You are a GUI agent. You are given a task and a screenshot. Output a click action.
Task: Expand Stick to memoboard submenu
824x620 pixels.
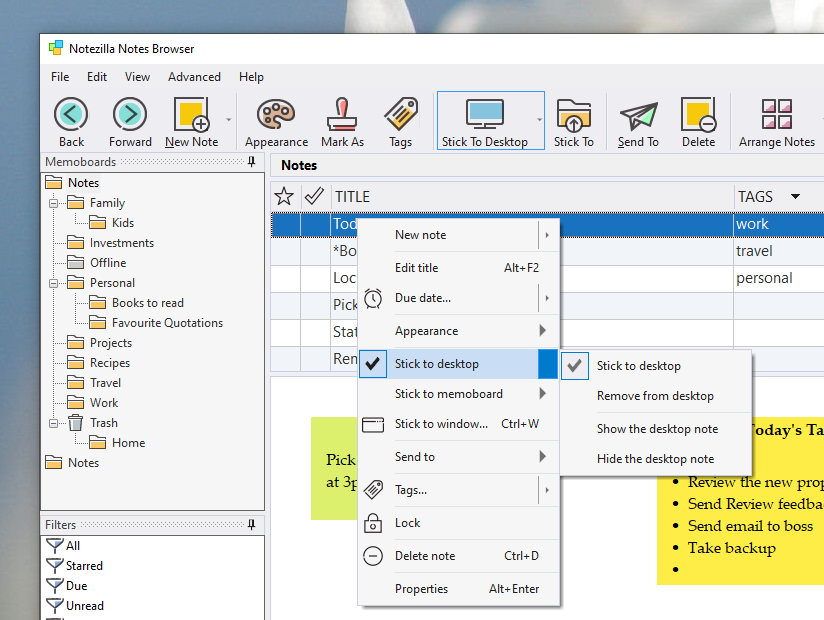point(543,394)
